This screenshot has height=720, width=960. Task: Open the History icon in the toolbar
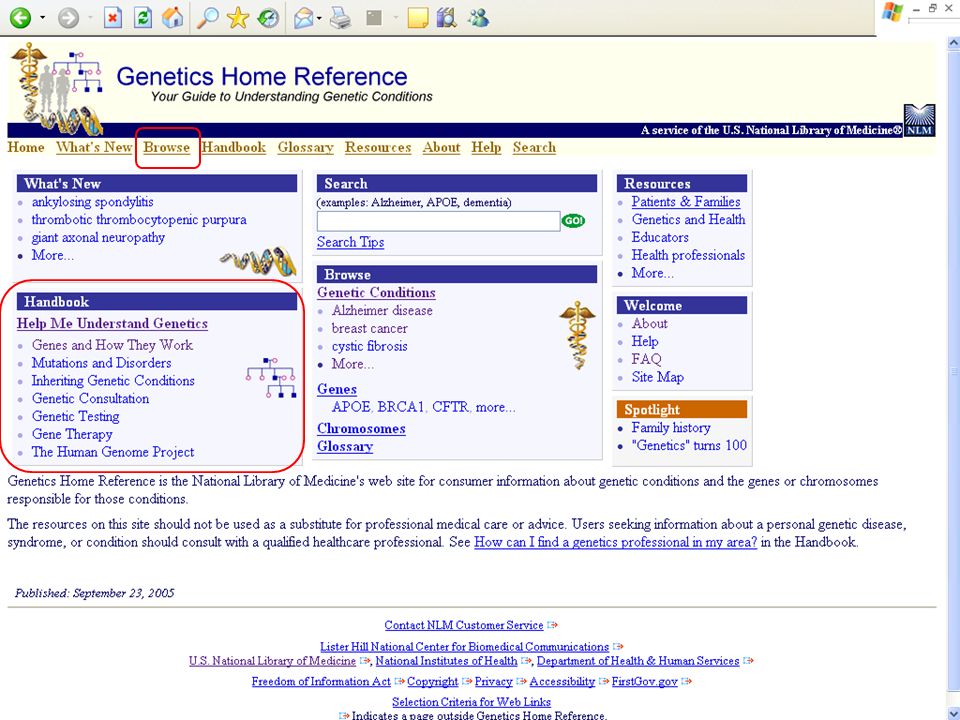click(268, 17)
